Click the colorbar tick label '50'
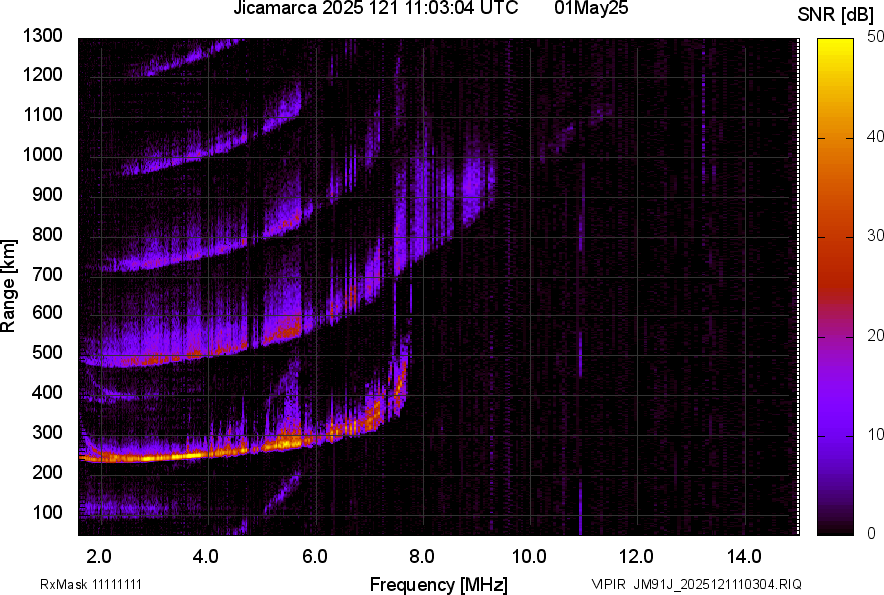This screenshot has height=595, width=884. [876, 37]
